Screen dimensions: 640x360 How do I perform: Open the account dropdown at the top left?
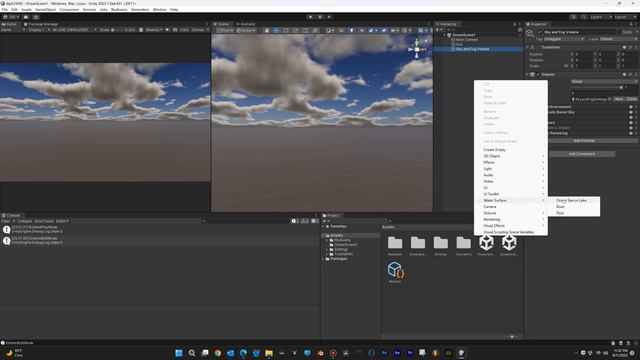pyautogui.click(x=11, y=17)
